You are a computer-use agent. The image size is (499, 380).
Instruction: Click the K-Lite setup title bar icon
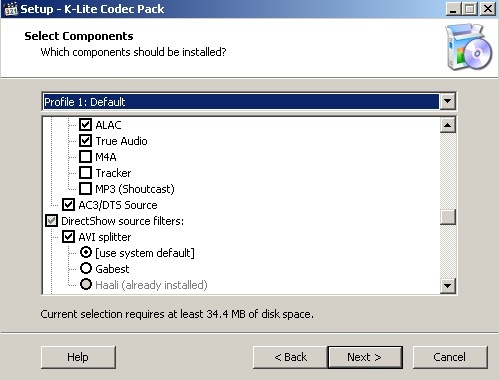10,9
